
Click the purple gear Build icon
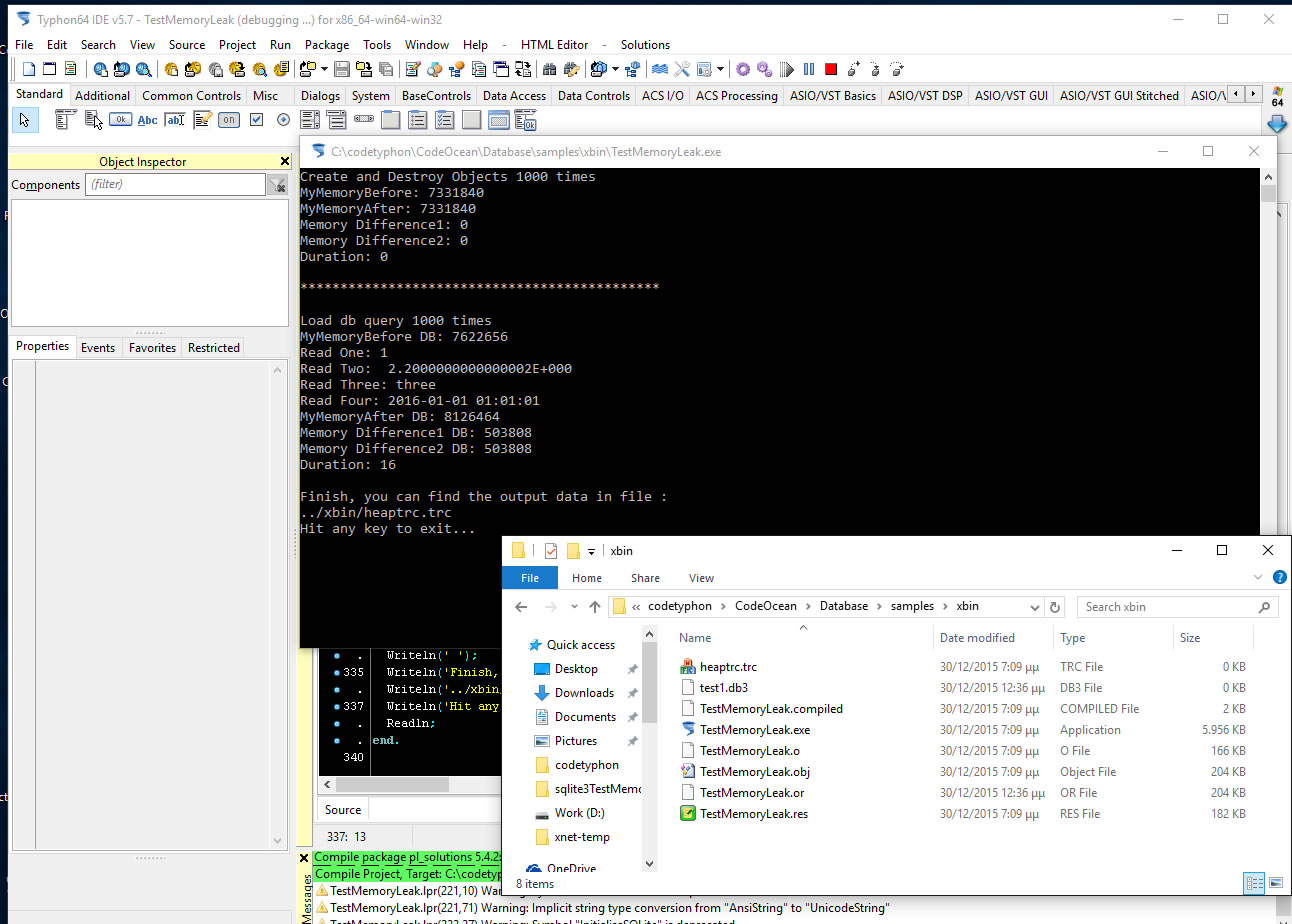coord(743,69)
